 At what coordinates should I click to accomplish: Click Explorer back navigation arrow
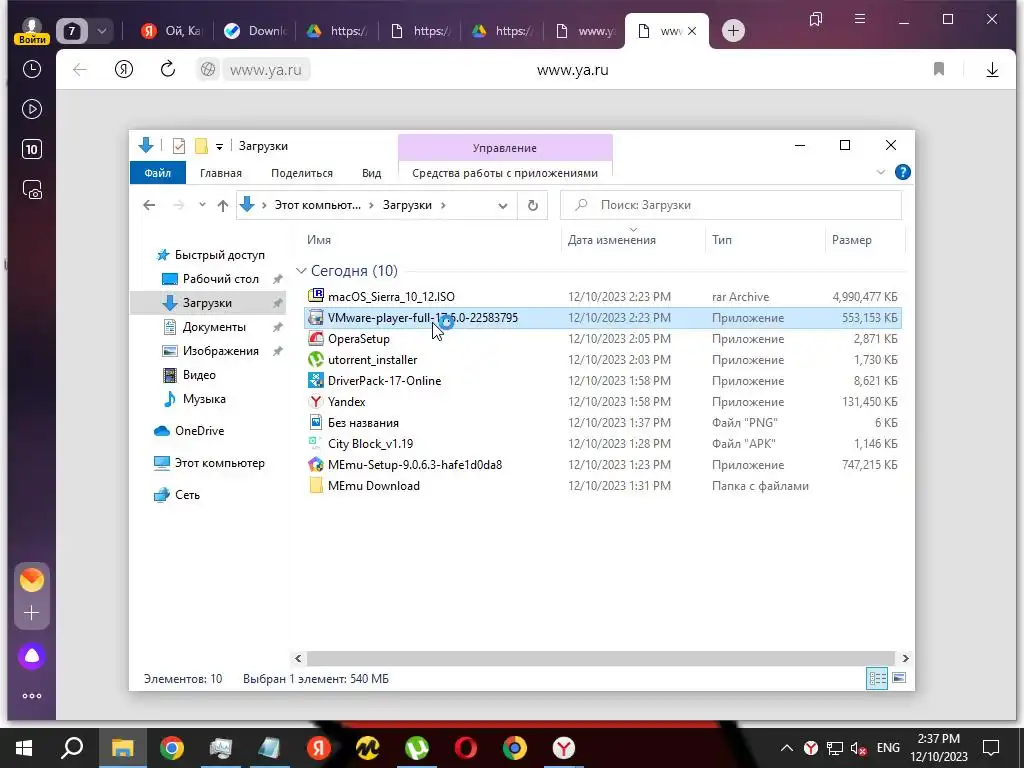click(149, 205)
